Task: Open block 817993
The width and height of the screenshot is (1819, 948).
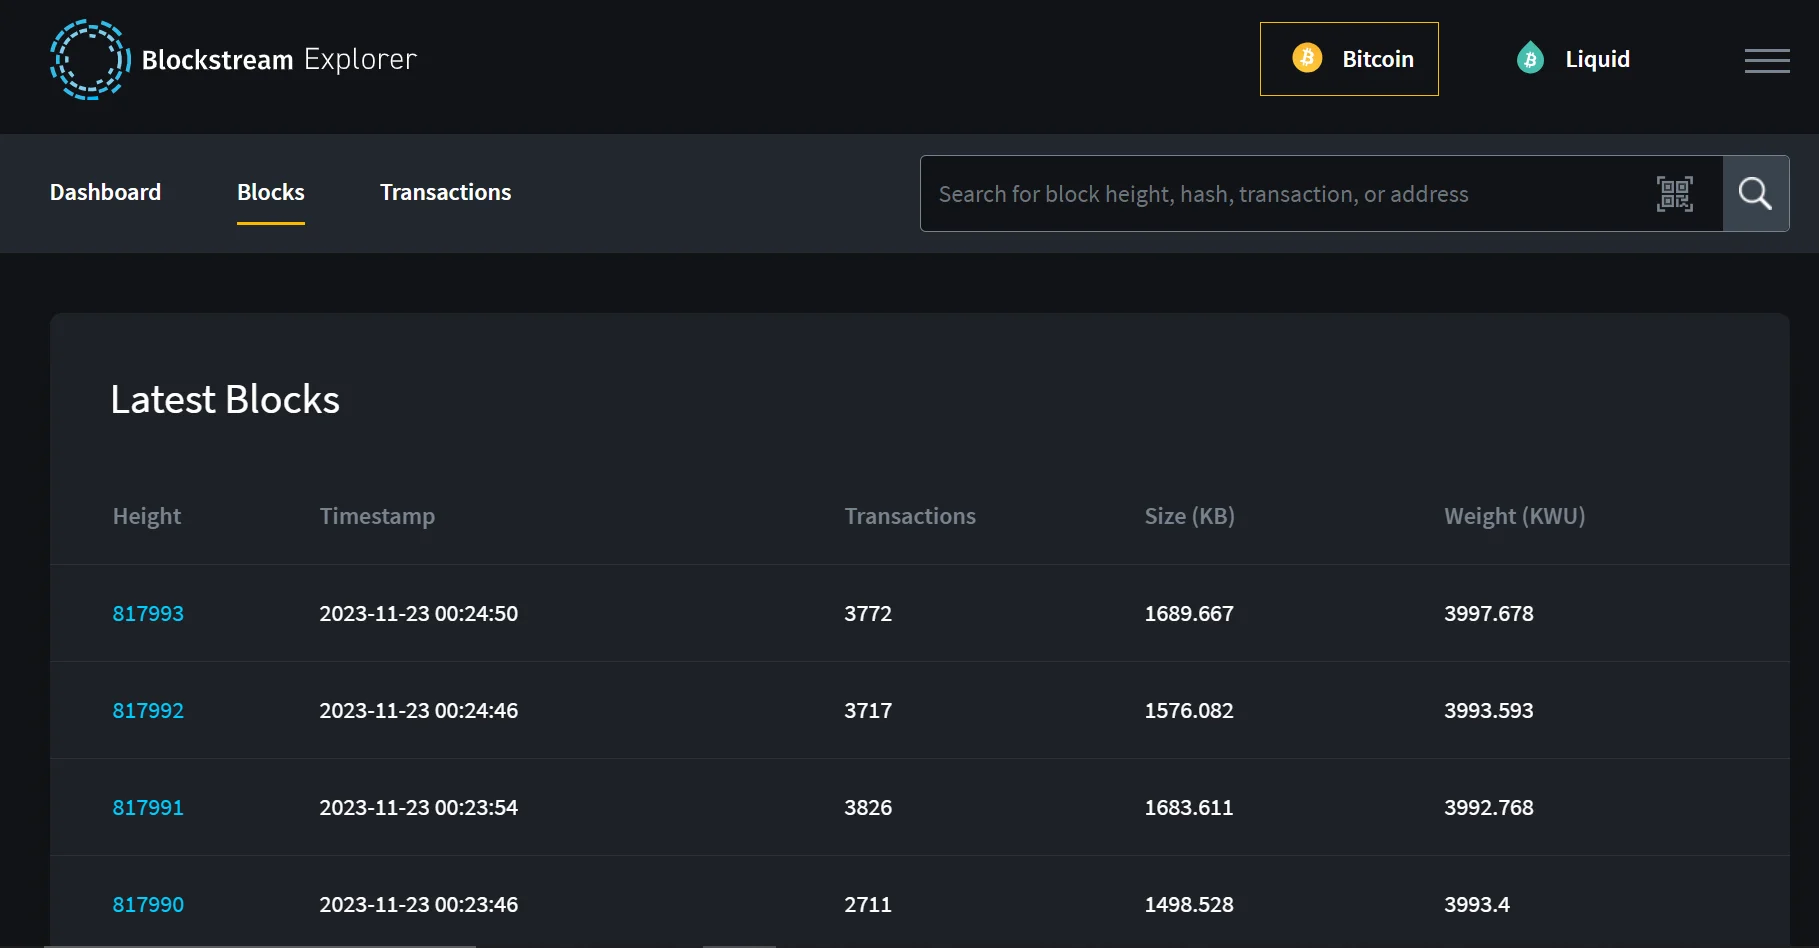Action: [x=148, y=614]
